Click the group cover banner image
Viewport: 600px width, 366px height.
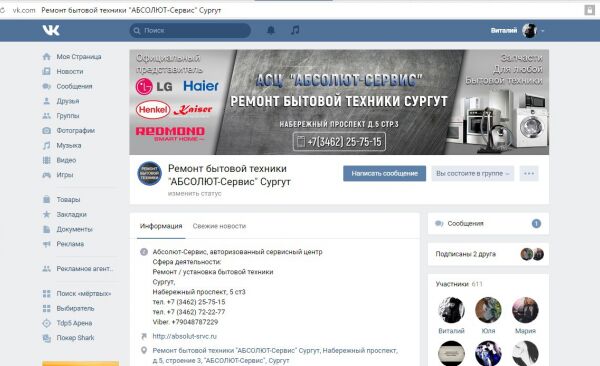(x=339, y=102)
